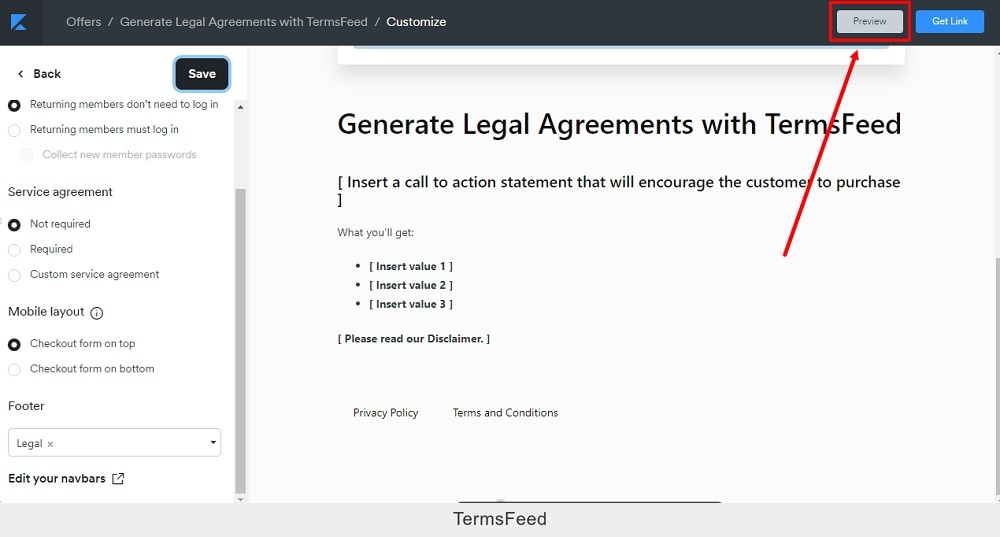
Task: Click the sidebar scrollbar up arrow
Action: pyautogui.click(x=240, y=107)
